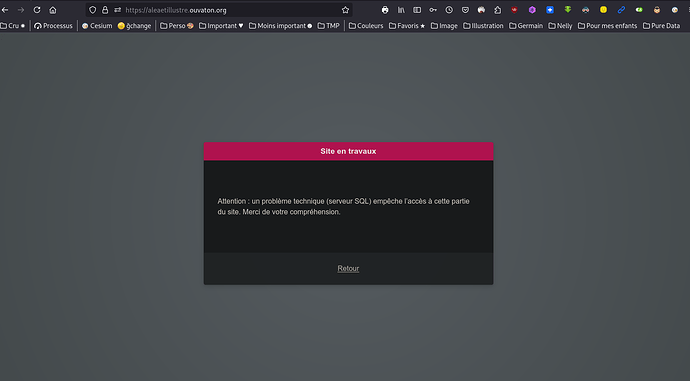Open browsing history clock icon
The width and height of the screenshot is (690, 381).
click(449, 10)
